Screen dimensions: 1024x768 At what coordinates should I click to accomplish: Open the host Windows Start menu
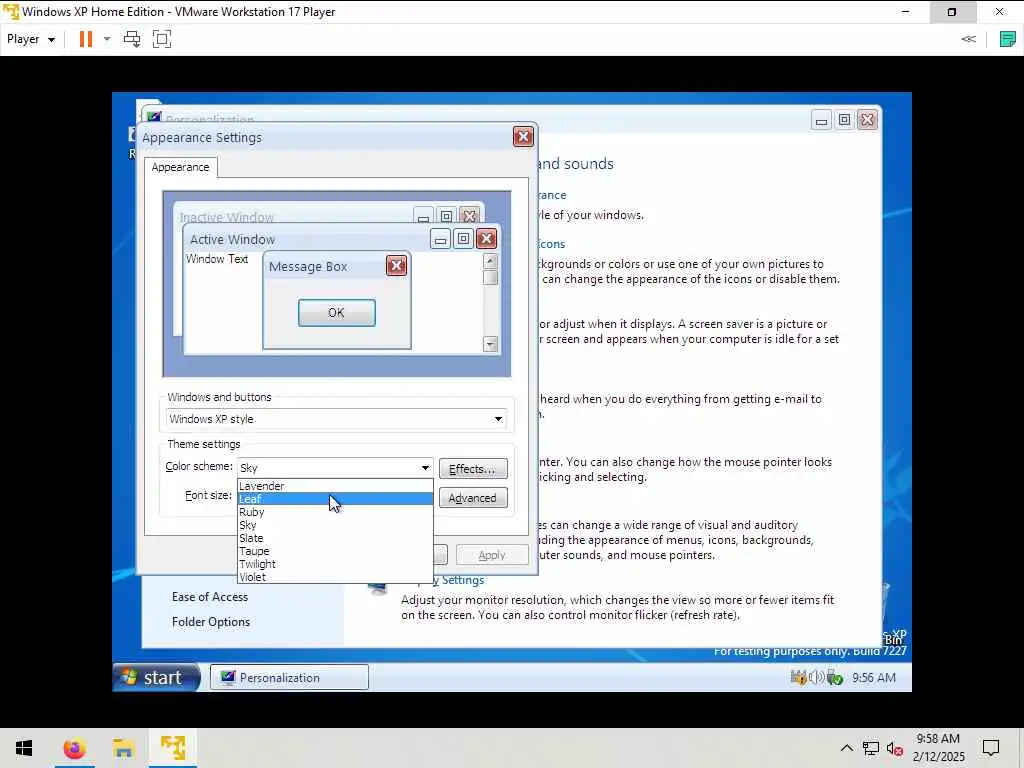(24, 748)
